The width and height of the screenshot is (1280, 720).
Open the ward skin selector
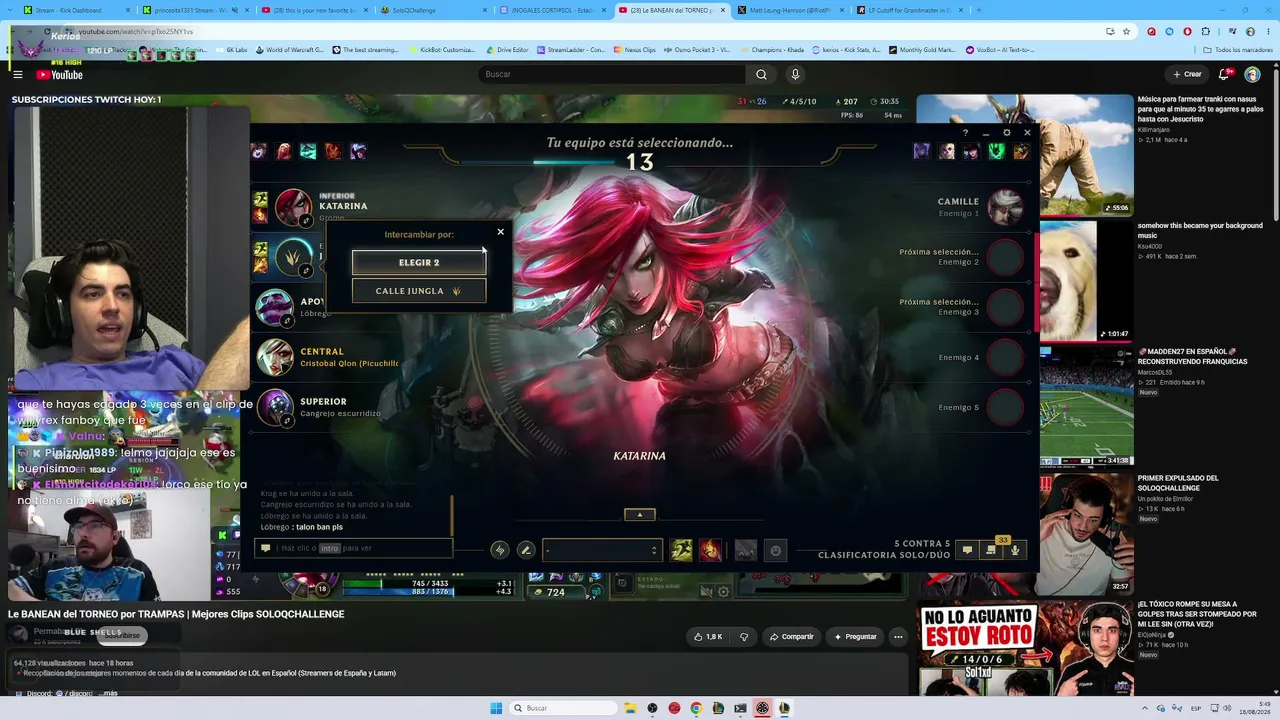click(x=745, y=550)
